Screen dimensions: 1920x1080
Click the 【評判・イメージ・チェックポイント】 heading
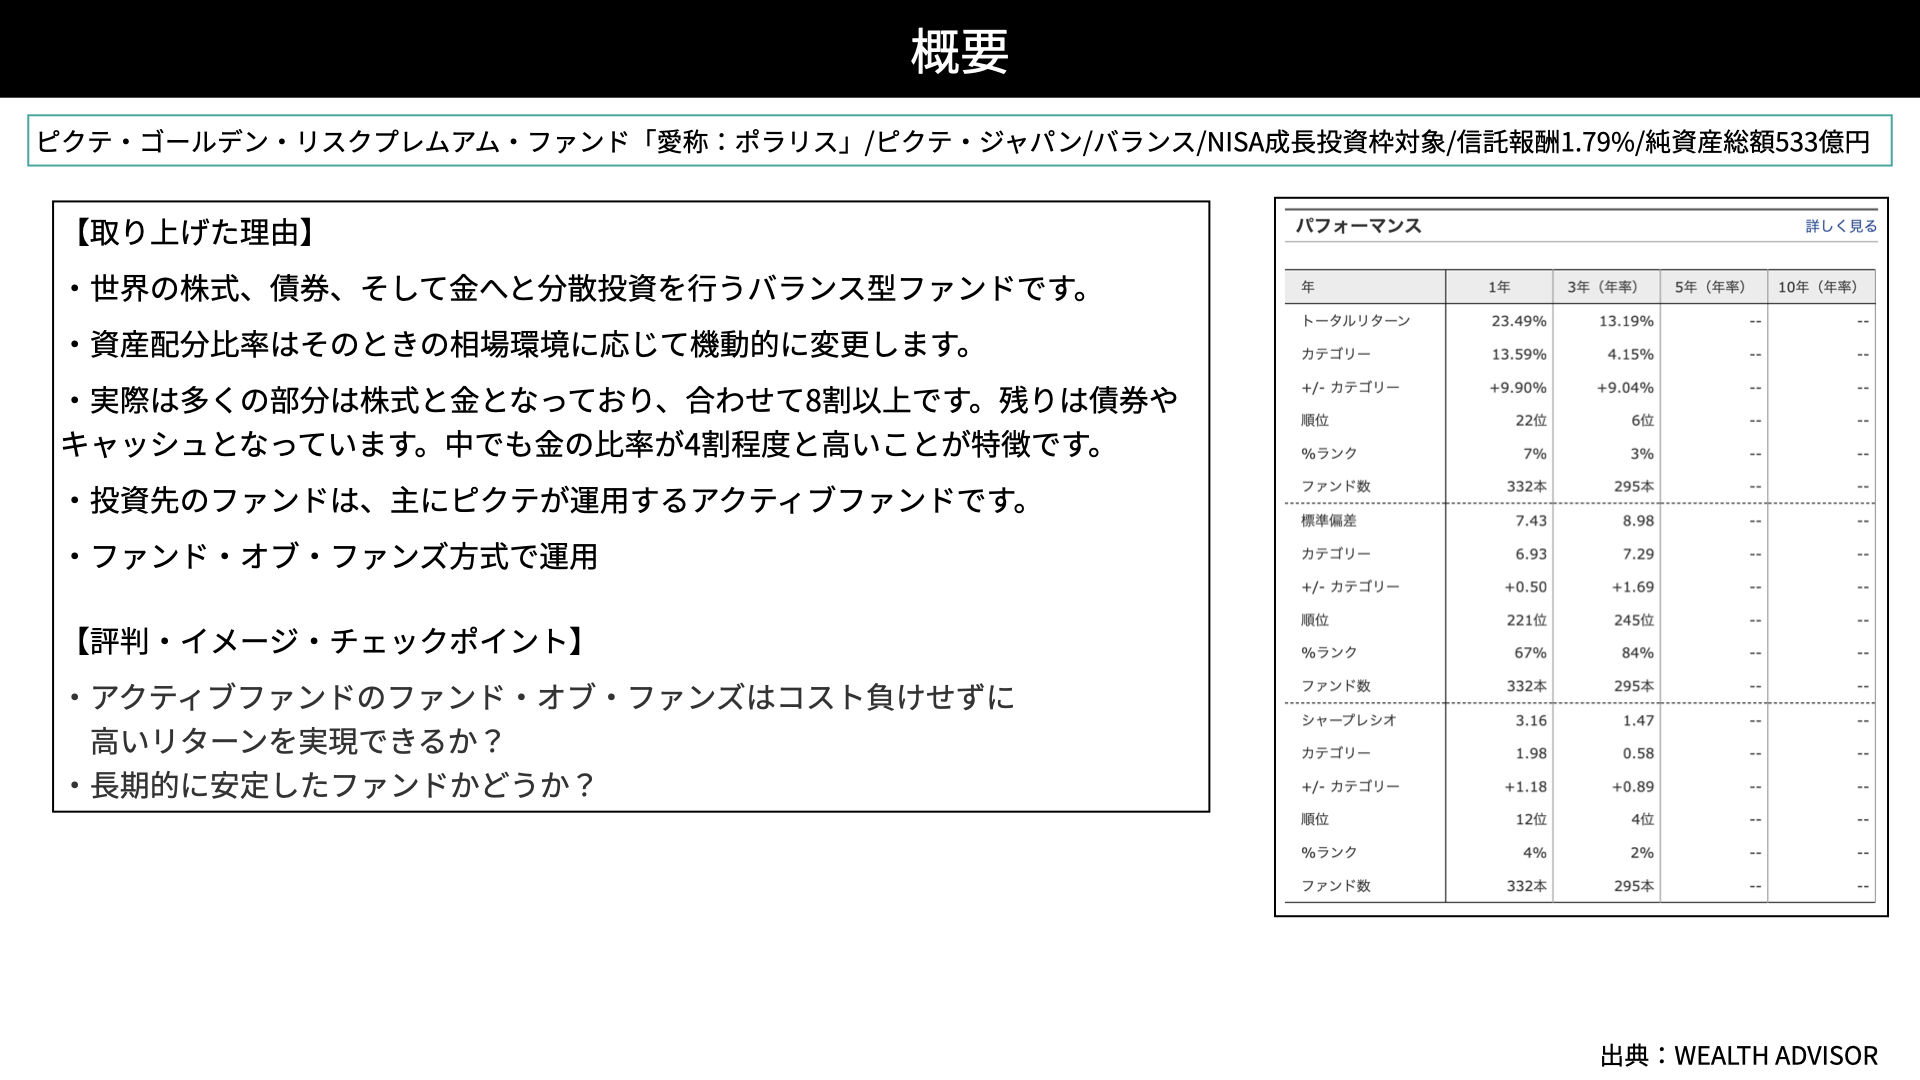[x=329, y=641]
